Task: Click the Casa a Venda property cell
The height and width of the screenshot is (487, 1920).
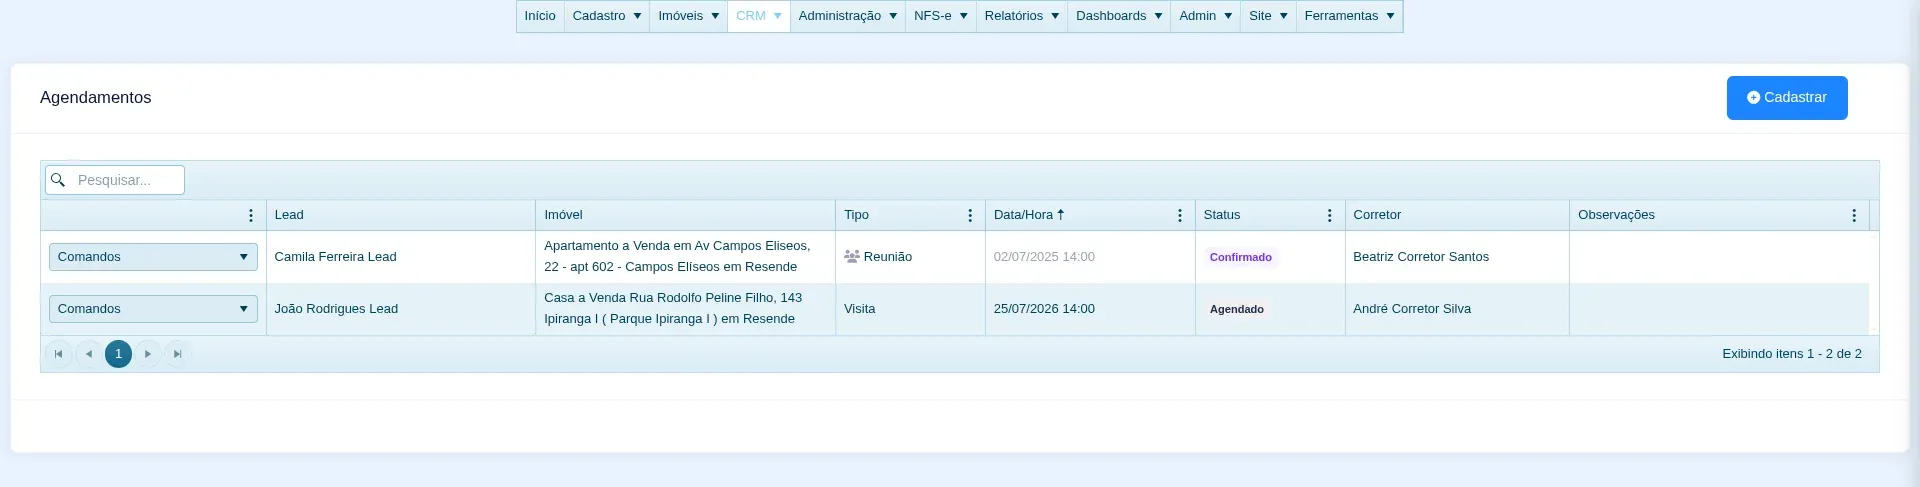Action: click(685, 309)
